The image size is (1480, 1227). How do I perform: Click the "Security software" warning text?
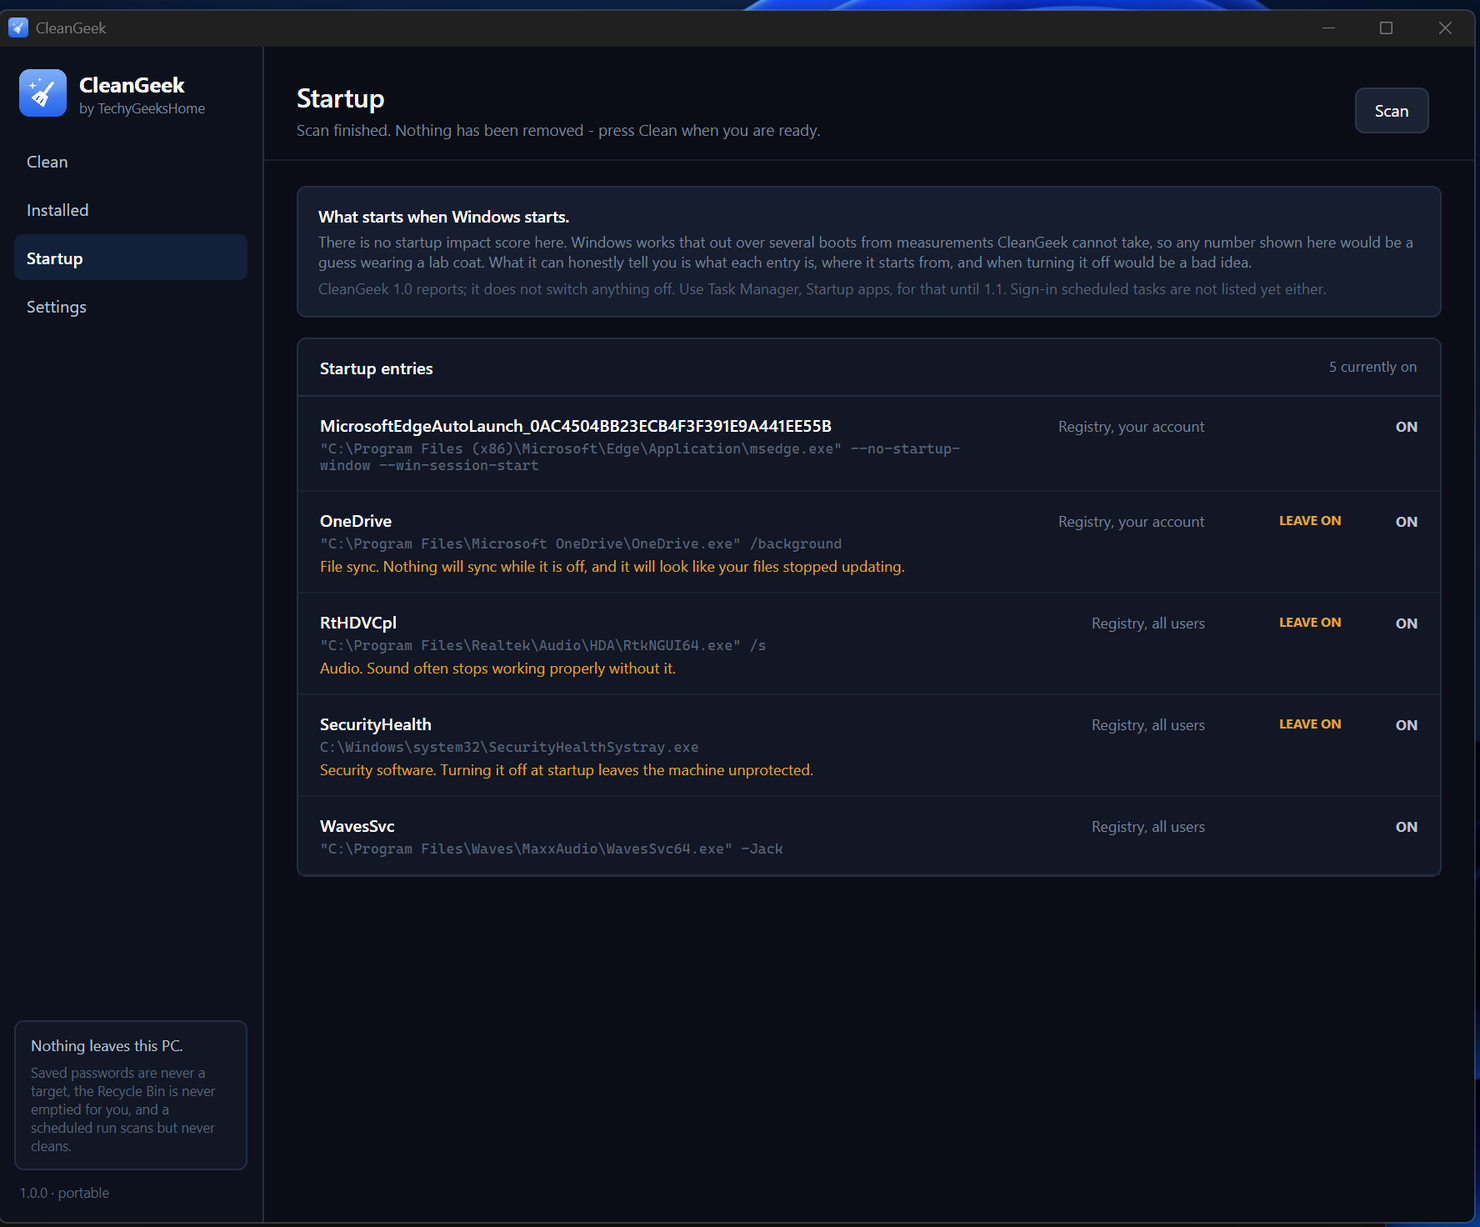click(x=566, y=770)
